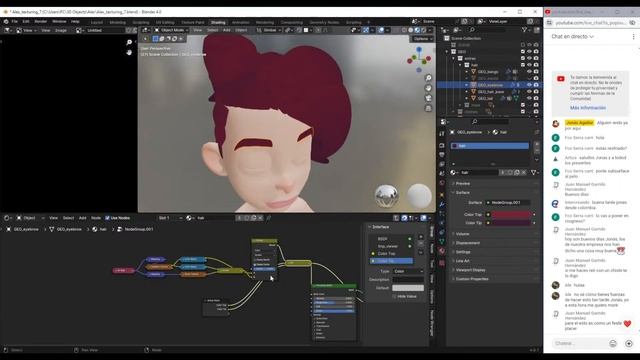Expand the Displacement panel
Screen dimensions: 640x360
pos(468,243)
